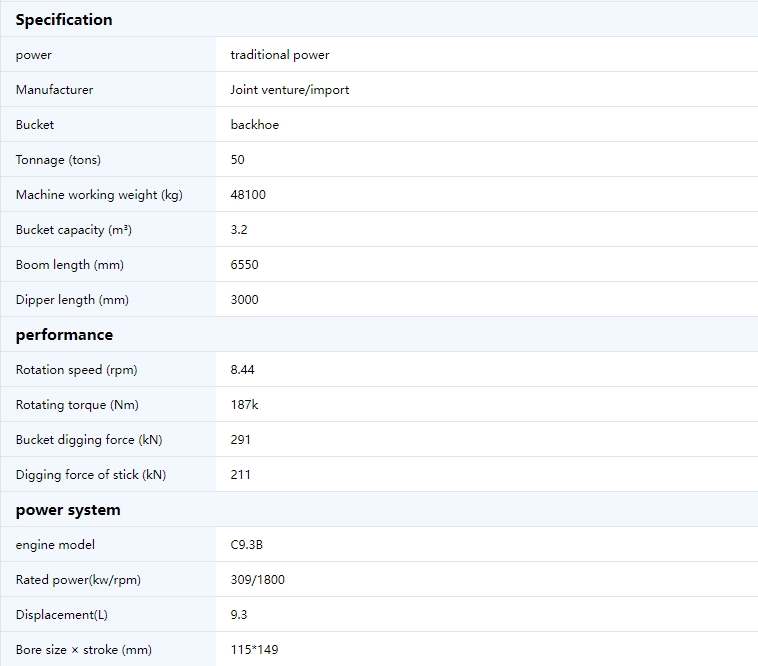This screenshot has height=666, width=758.
Task: Click the 115*149 bore and stroke value
Action: tap(254, 650)
